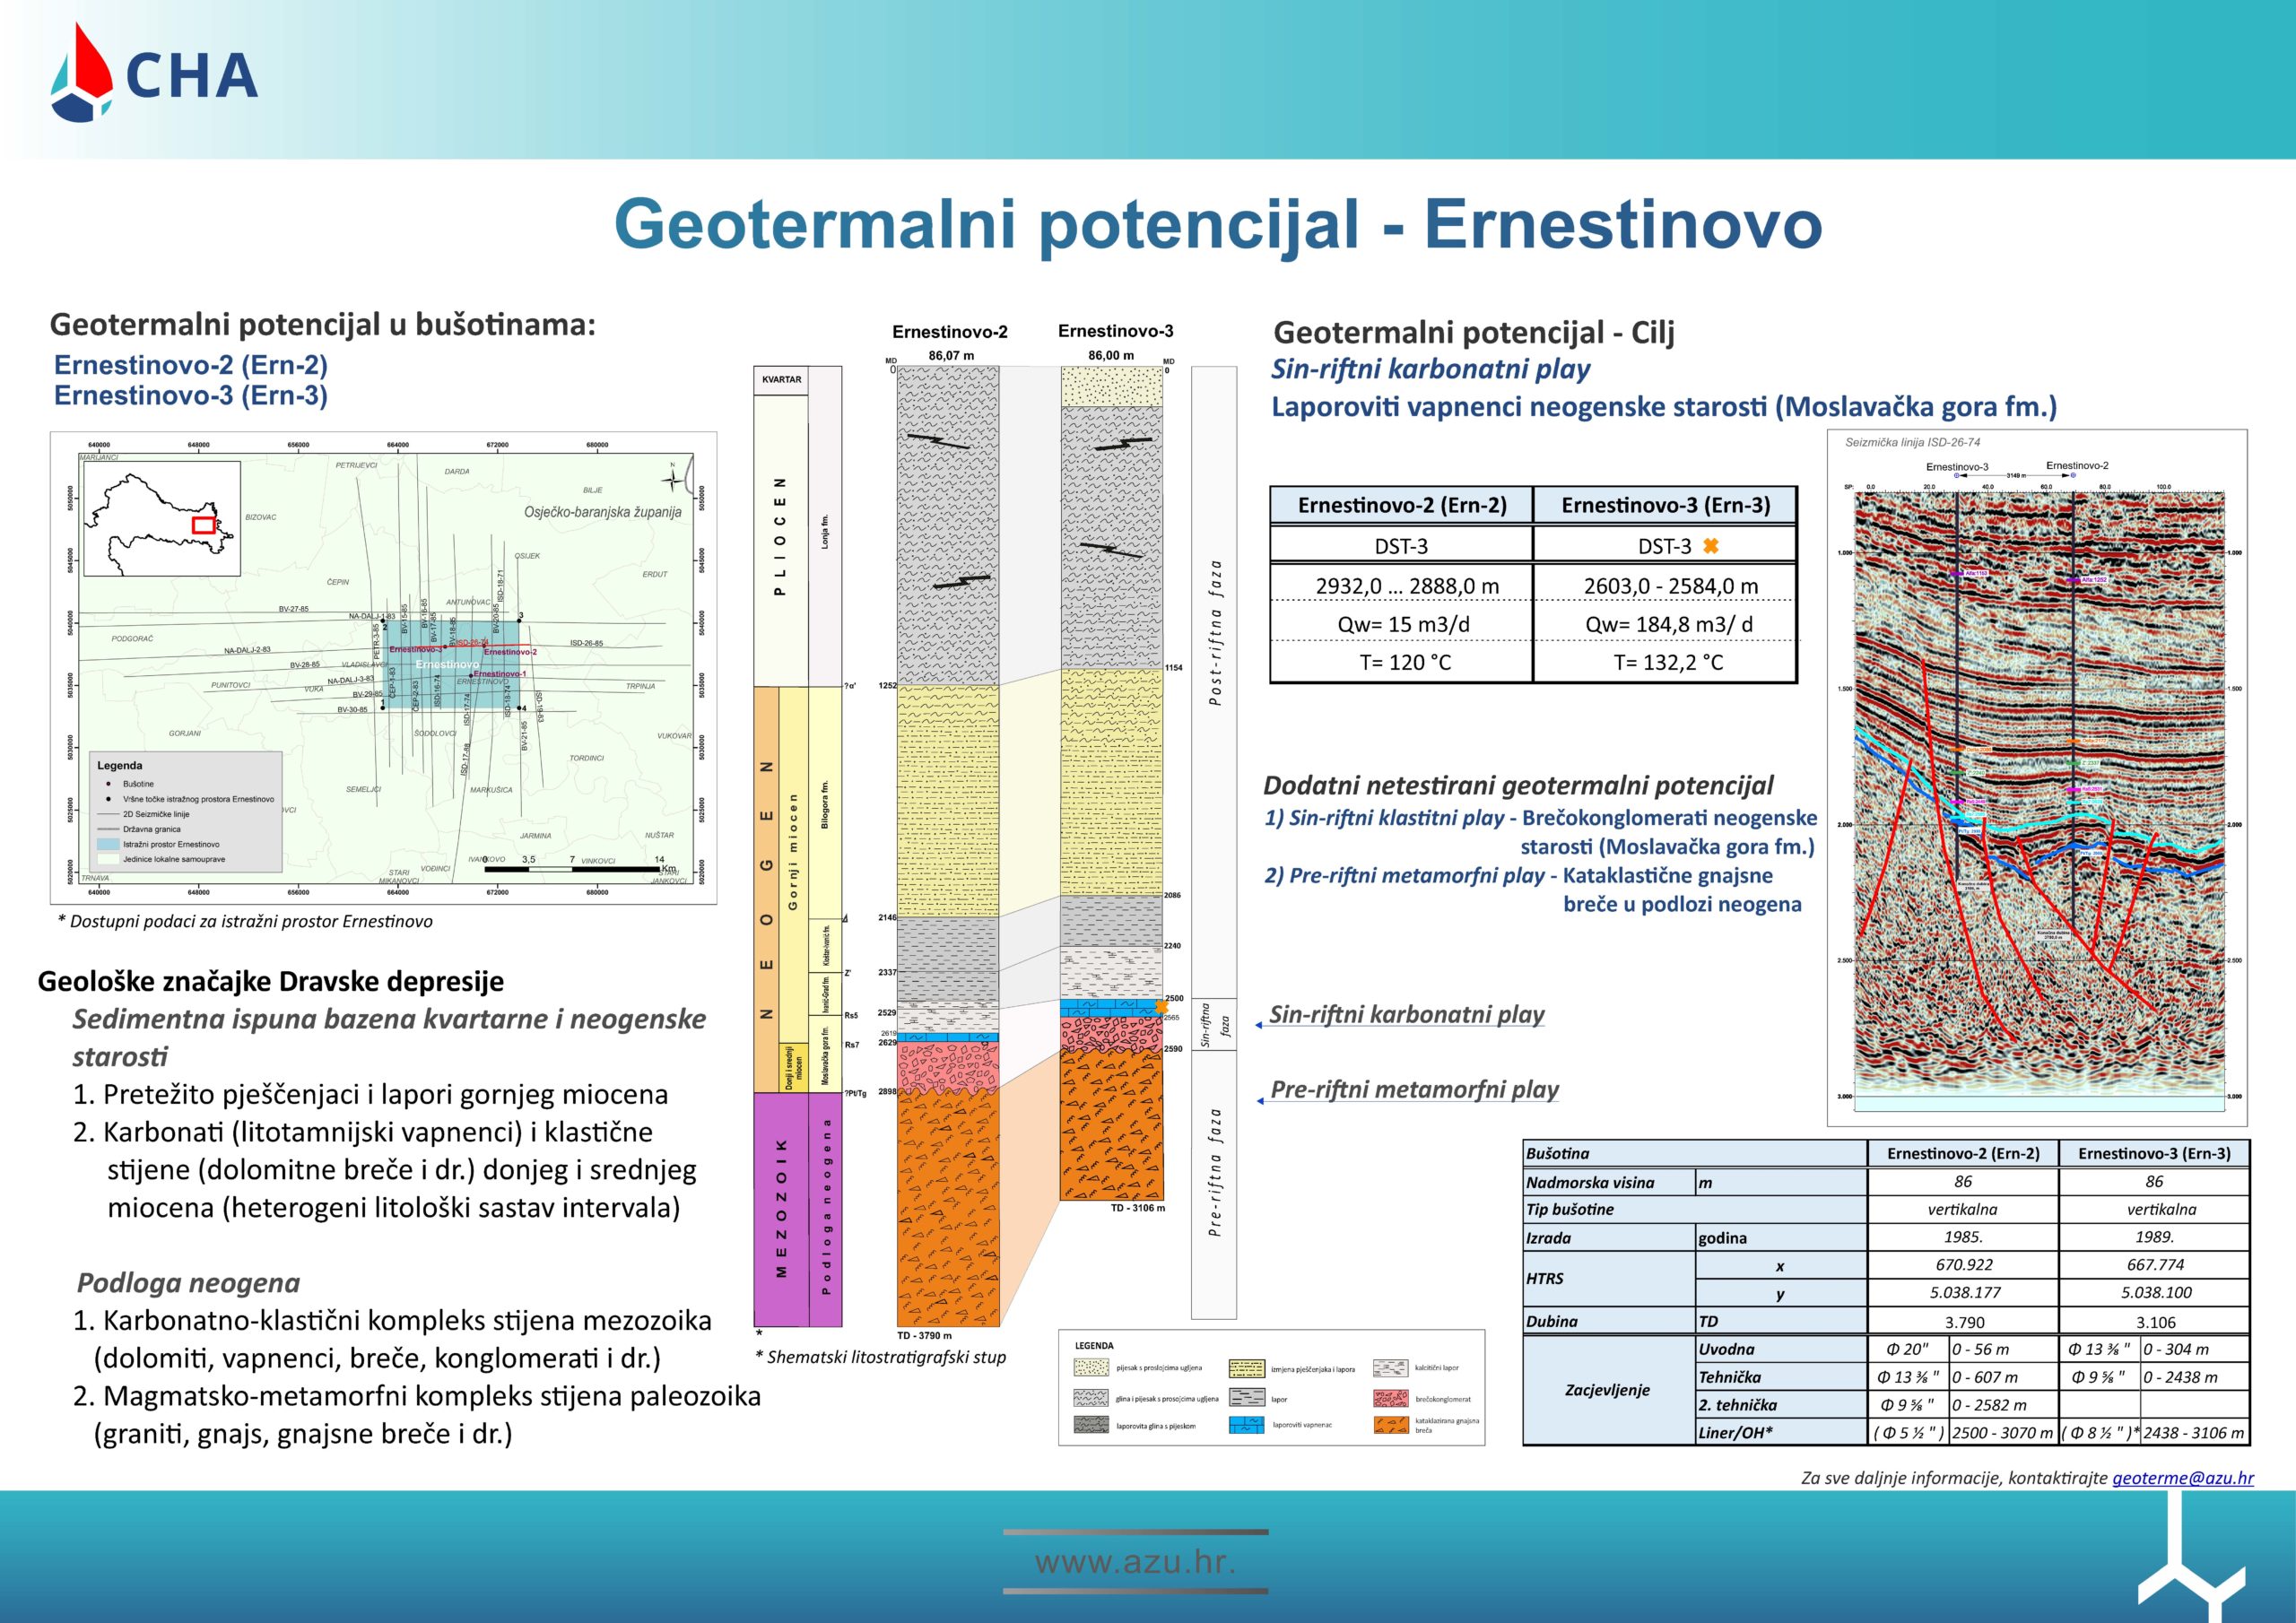Click the TD - 3106 m label
The image size is (2296, 1623).
point(1138,1208)
